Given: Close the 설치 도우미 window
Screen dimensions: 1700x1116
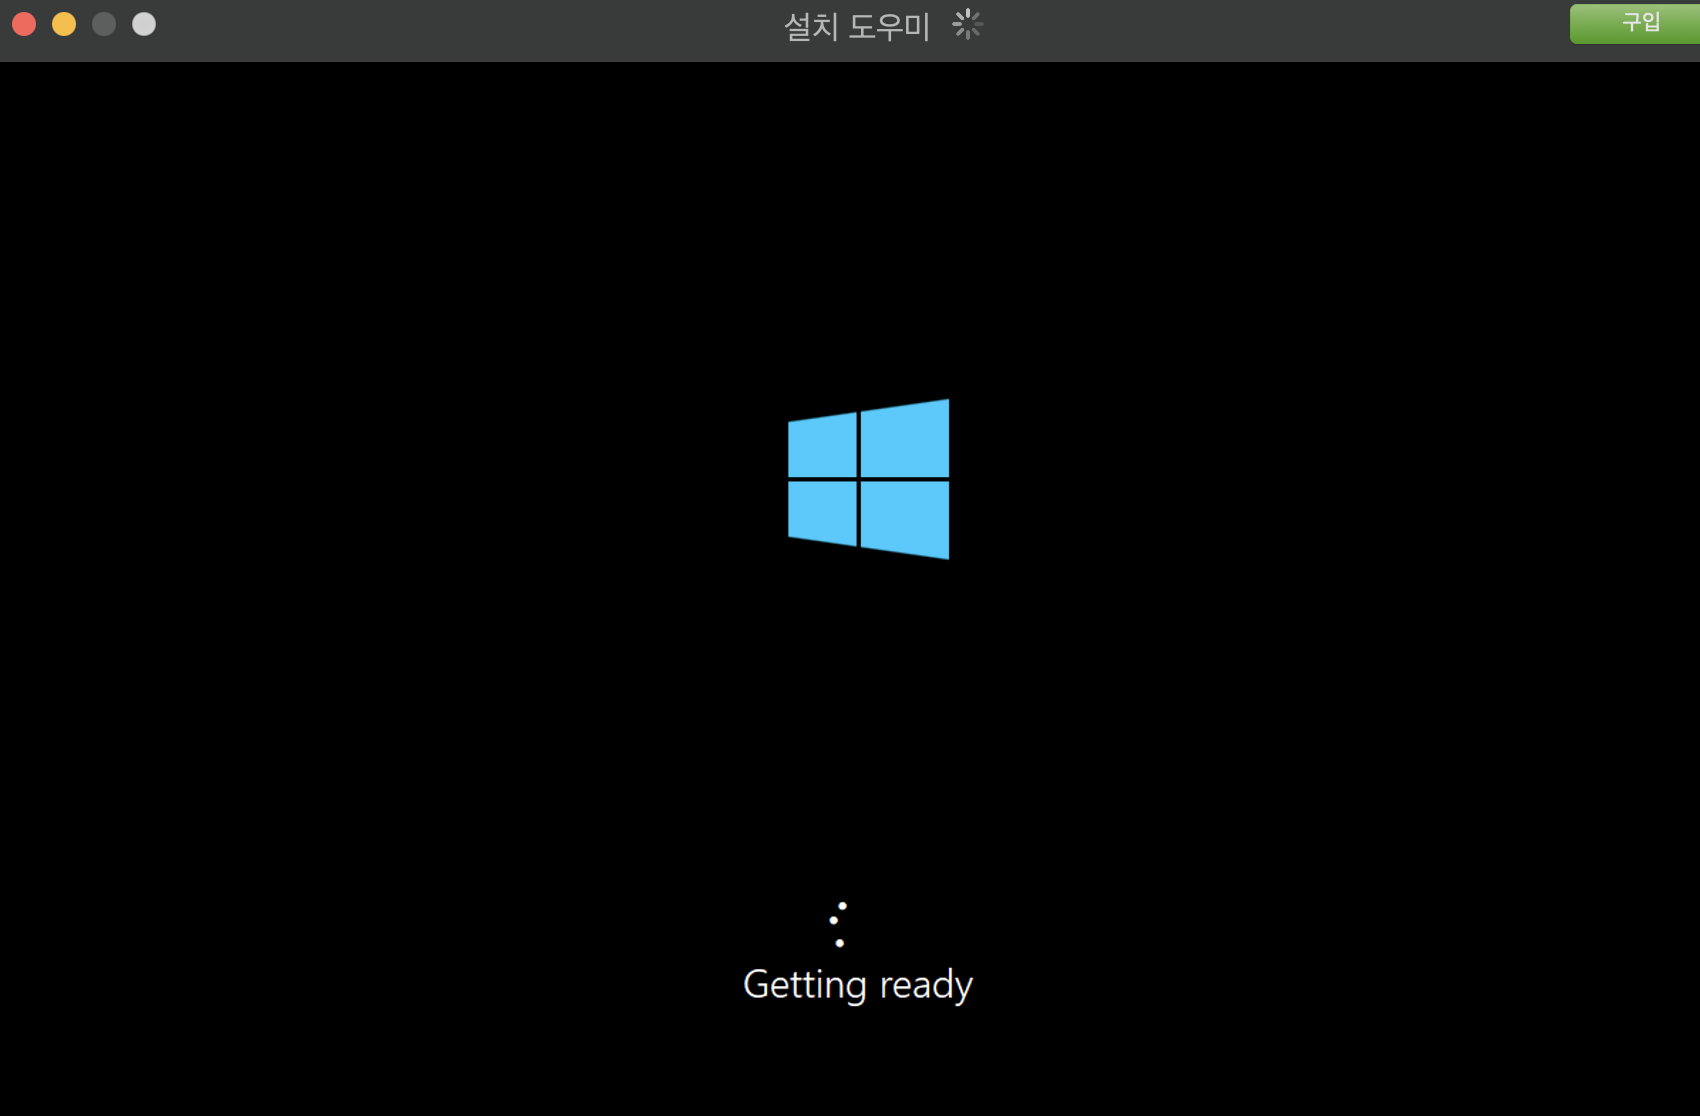Looking at the screenshot, I should point(24,24).
